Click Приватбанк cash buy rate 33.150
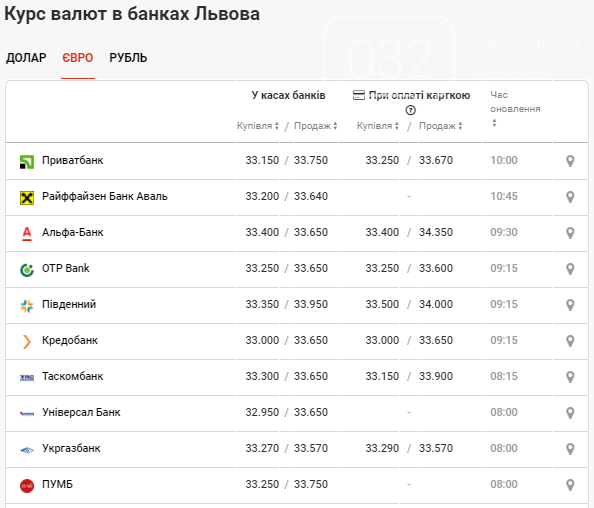594x508 pixels. pyautogui.click(x=262, y=161)
